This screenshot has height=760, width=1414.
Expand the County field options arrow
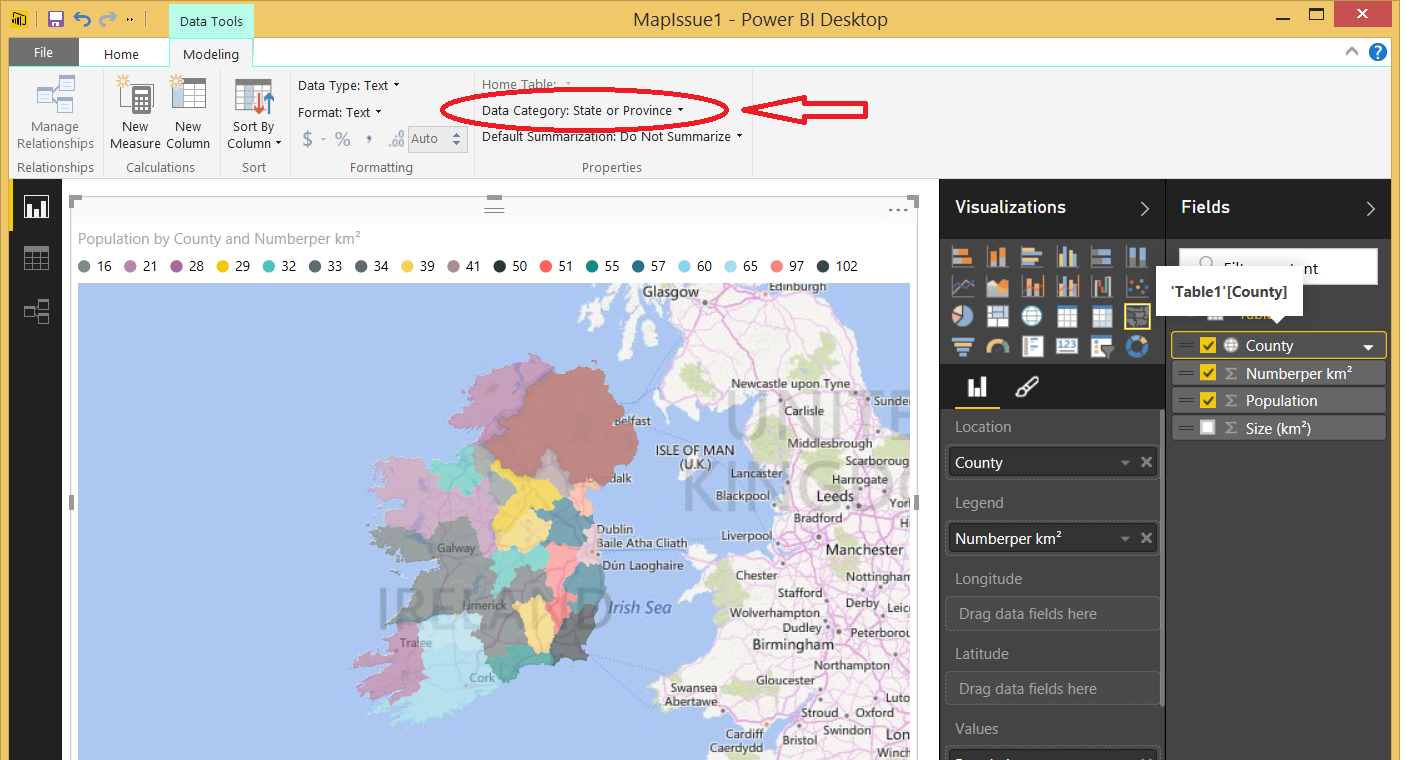[x=1368, y=347]
